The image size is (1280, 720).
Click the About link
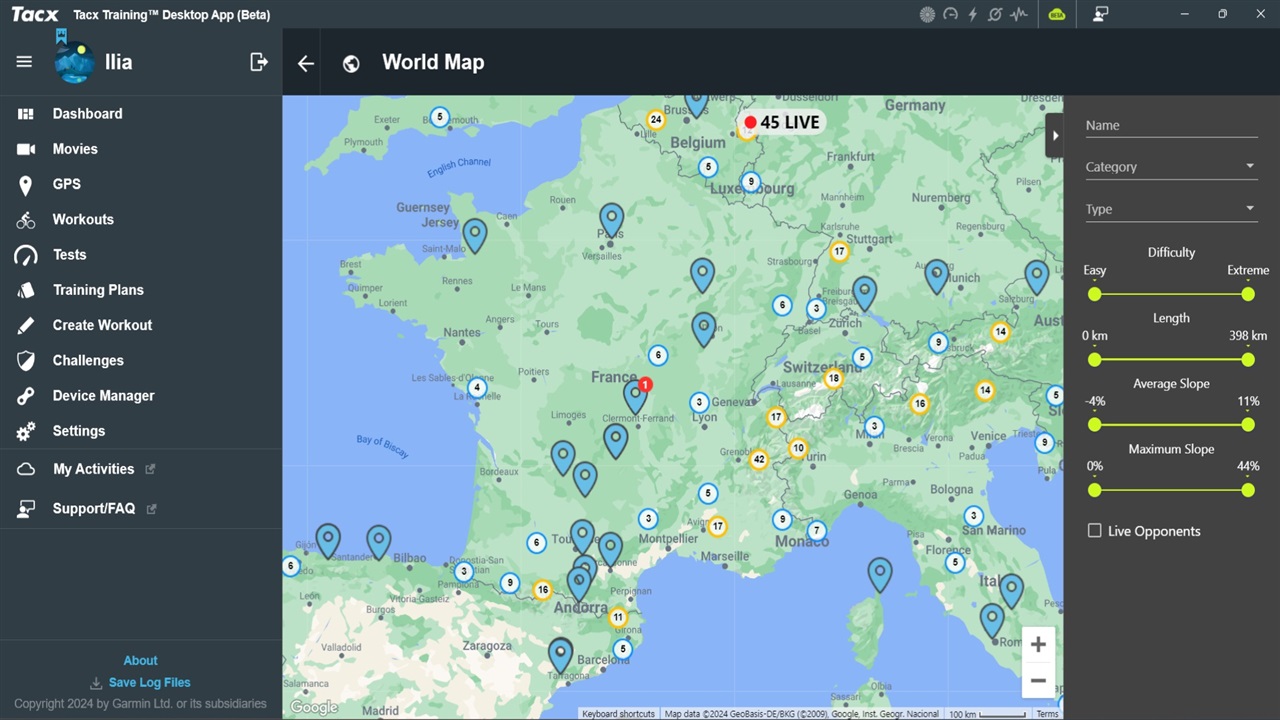coord(140,661)
